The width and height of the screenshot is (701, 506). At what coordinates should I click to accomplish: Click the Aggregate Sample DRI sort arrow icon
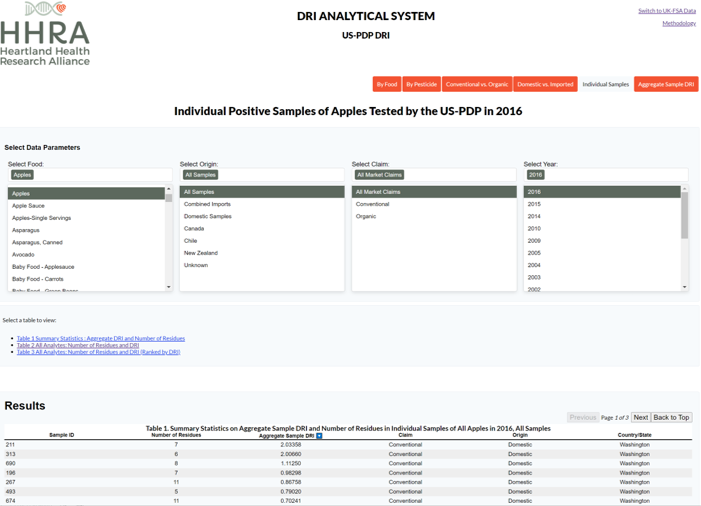click(319, 436)
